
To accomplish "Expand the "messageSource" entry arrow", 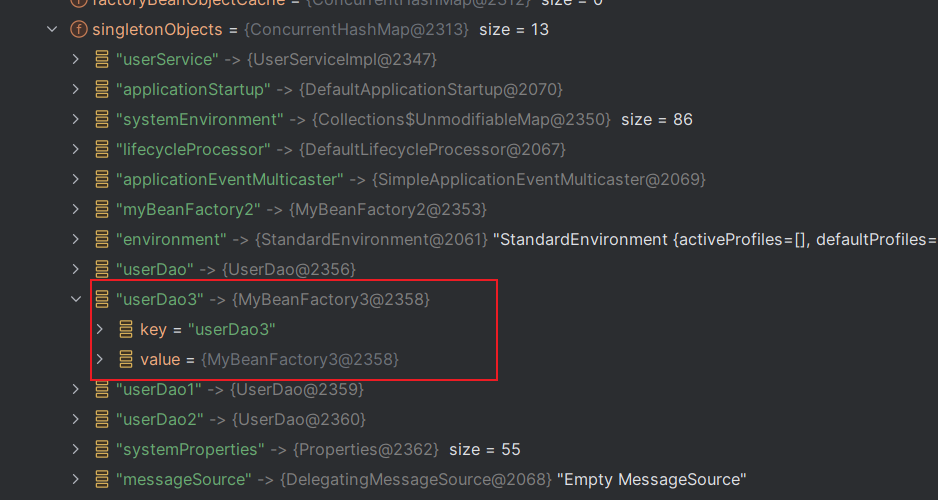I will point(76,479).
